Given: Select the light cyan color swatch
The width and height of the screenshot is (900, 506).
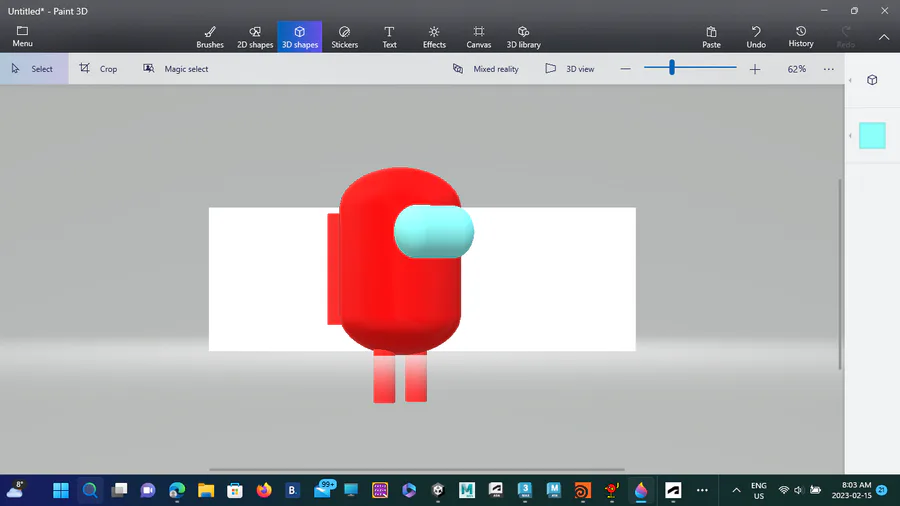Looking at the screenshot, I should pyautogui.click(x=872, y=135).
